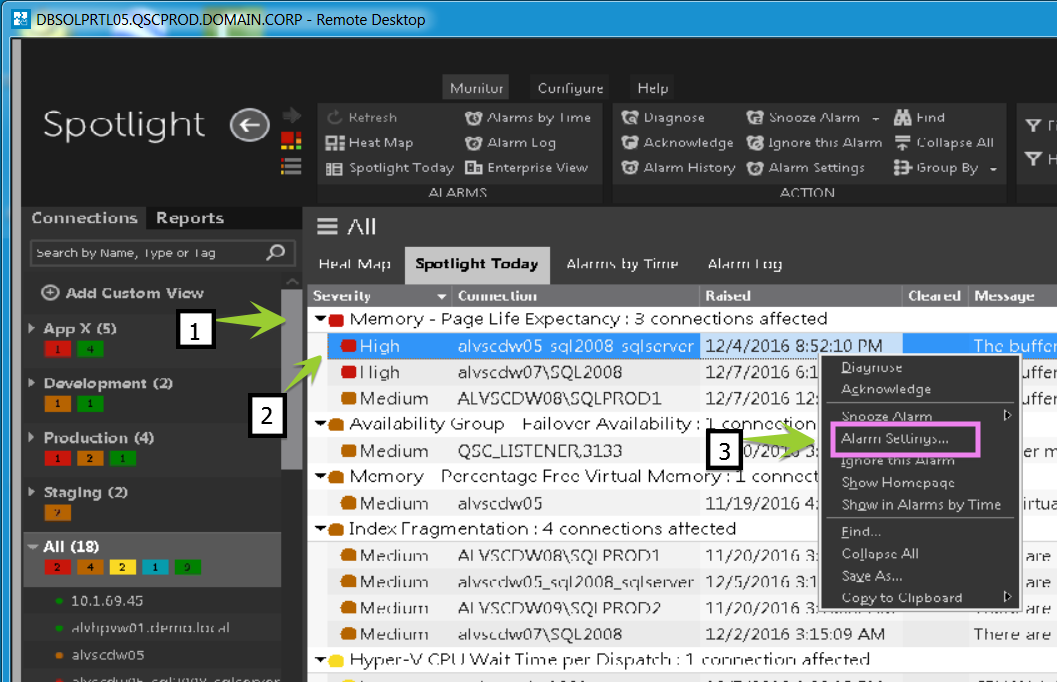Collapse the All (18) group

point(32,547)
